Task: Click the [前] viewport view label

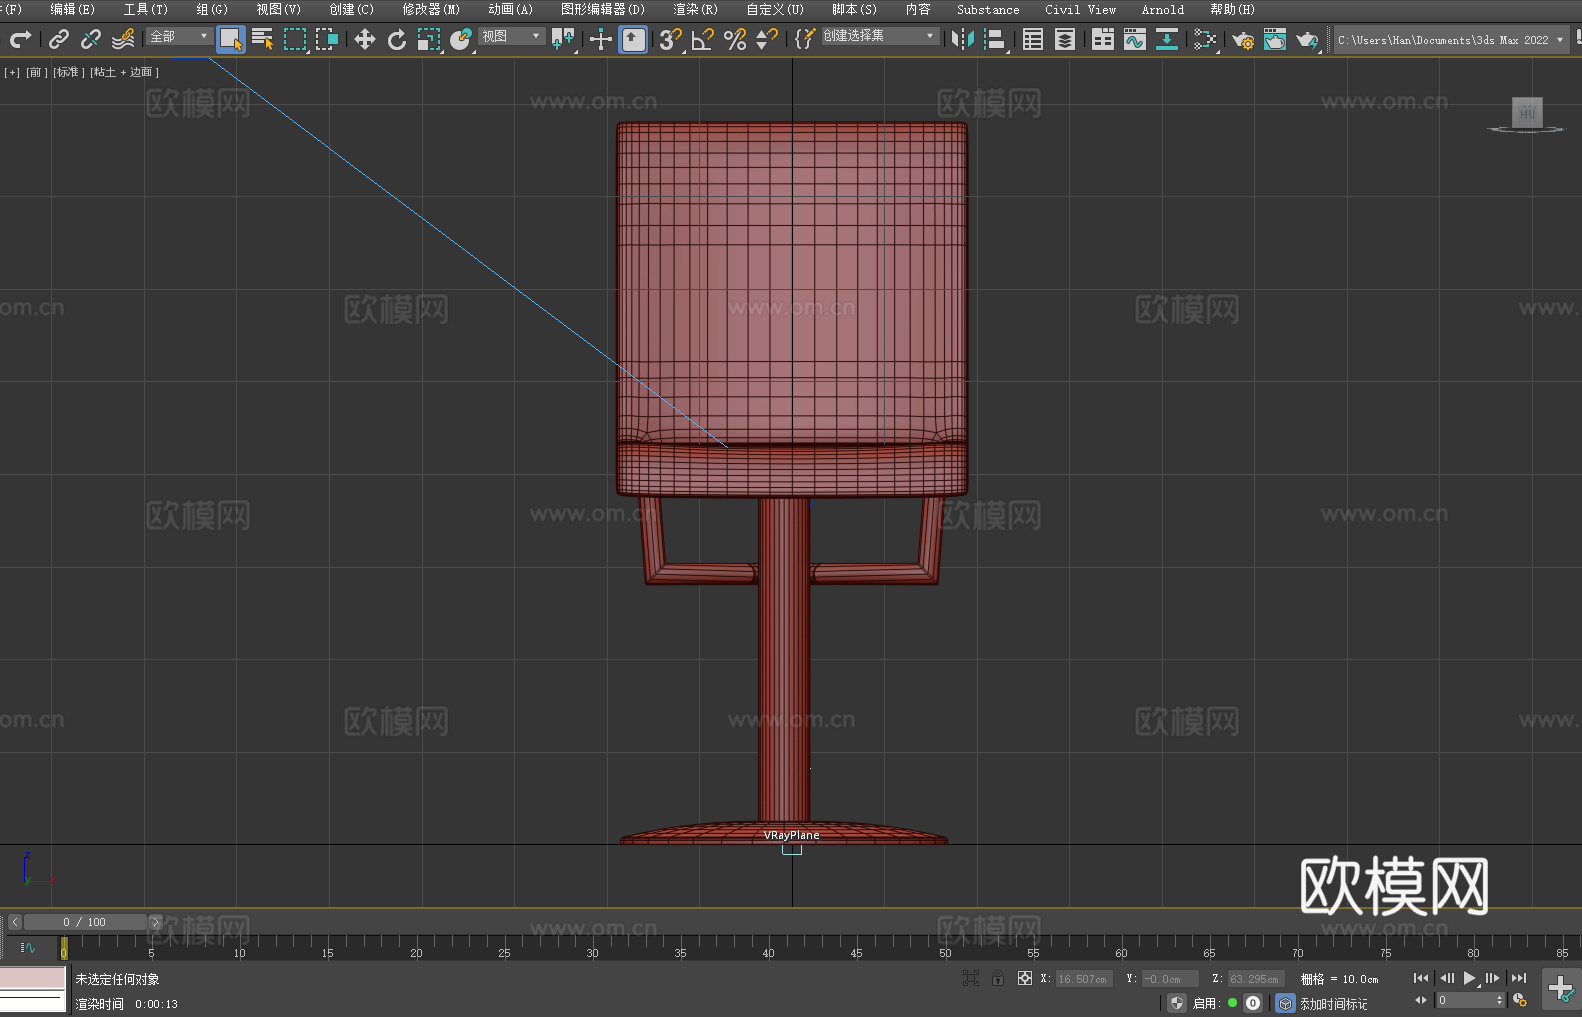Action: coord(36,72)
